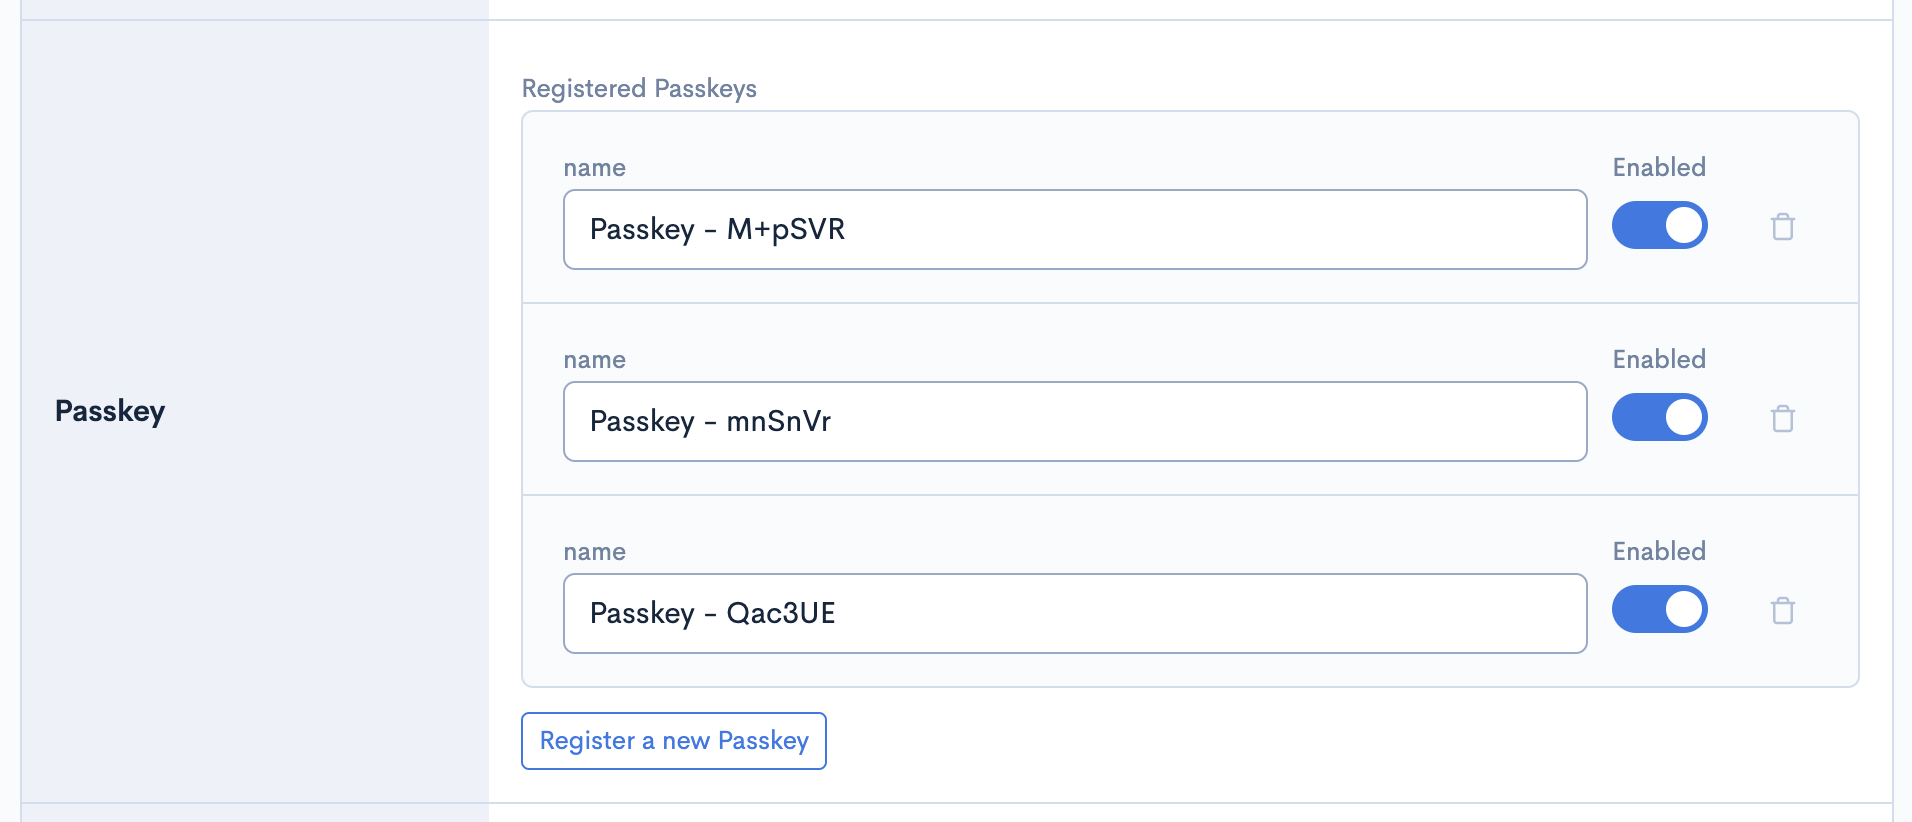Focus the name input showing Passkey - Qac3UE
The image size is (1912, 822).
click(1074, 613)
